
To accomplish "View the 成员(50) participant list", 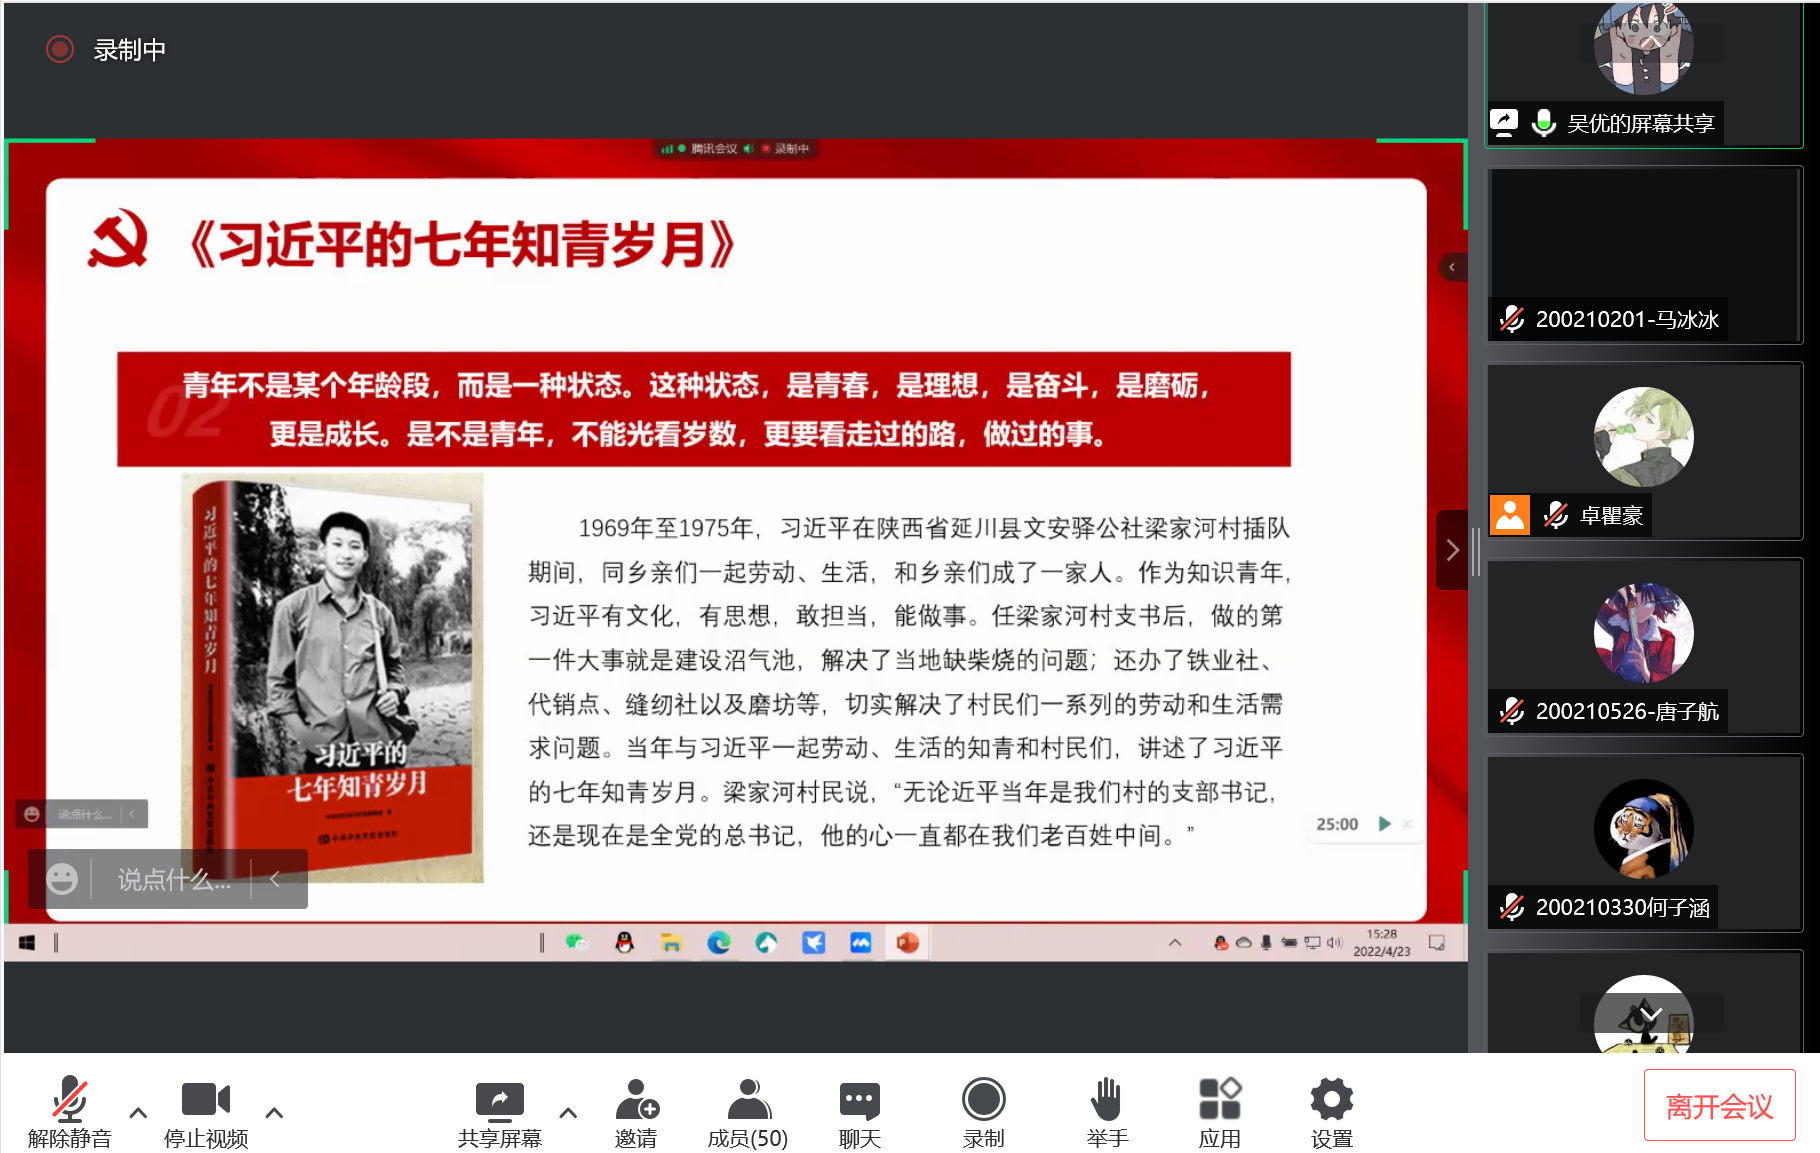I will coord(747,1098).
